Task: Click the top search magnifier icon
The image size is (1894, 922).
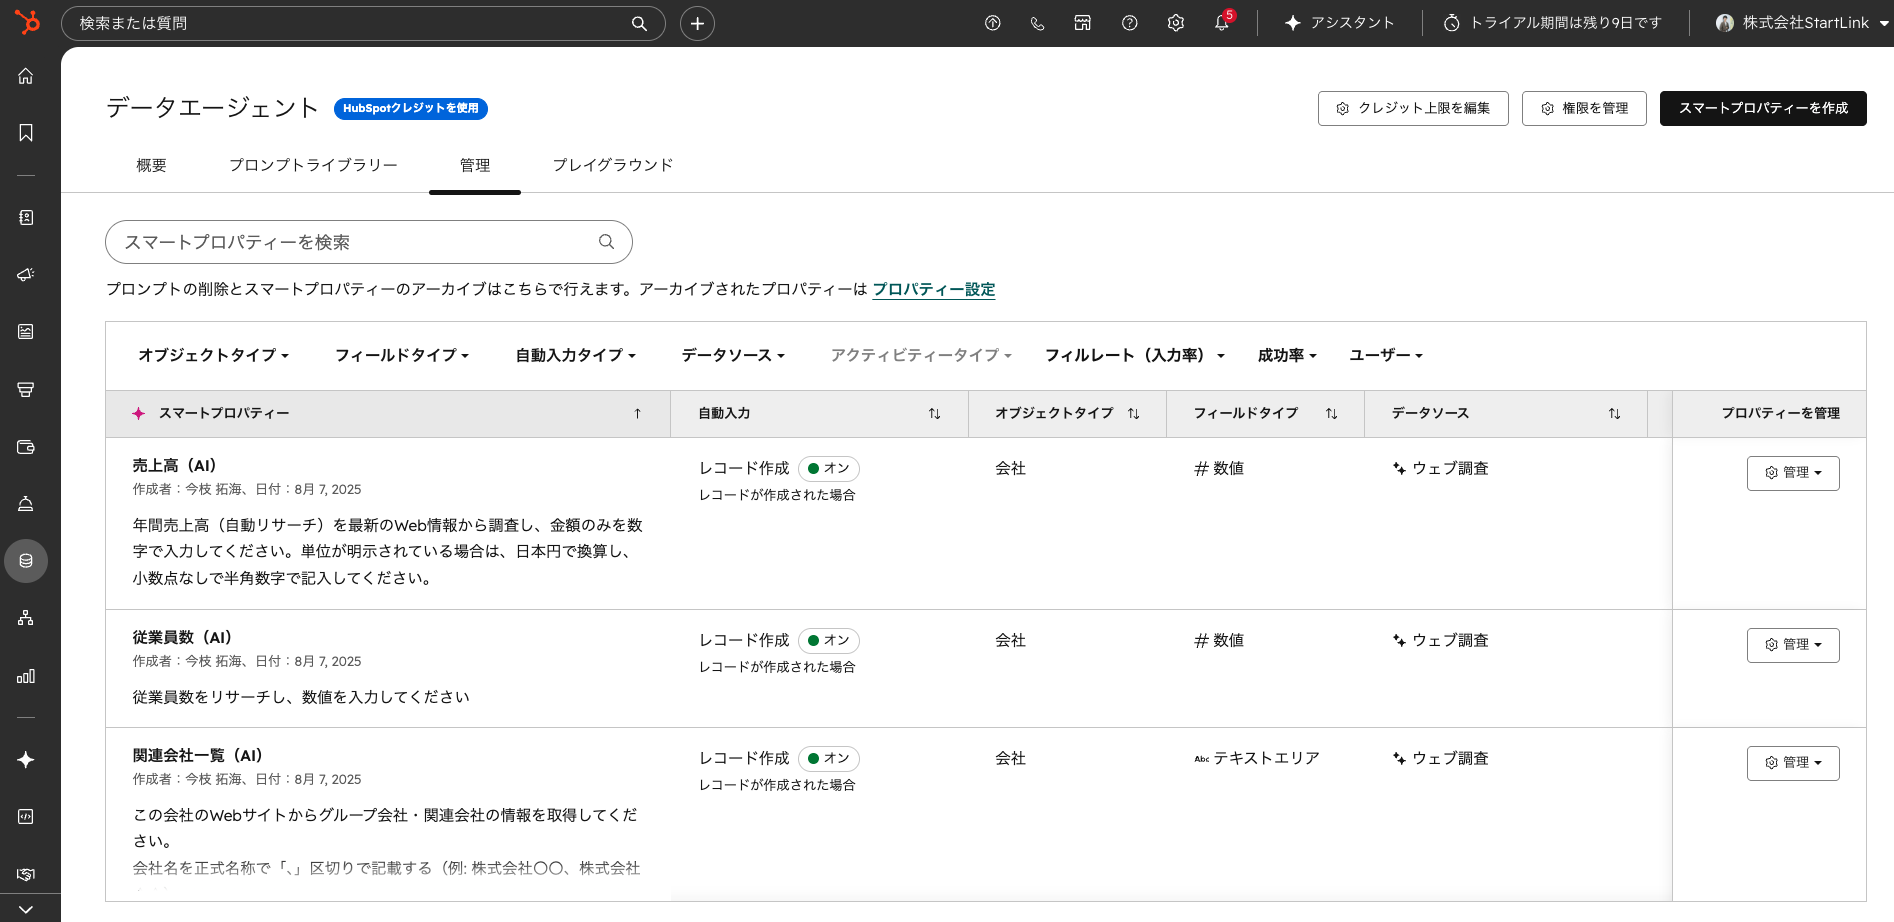Action: (639, 23)
